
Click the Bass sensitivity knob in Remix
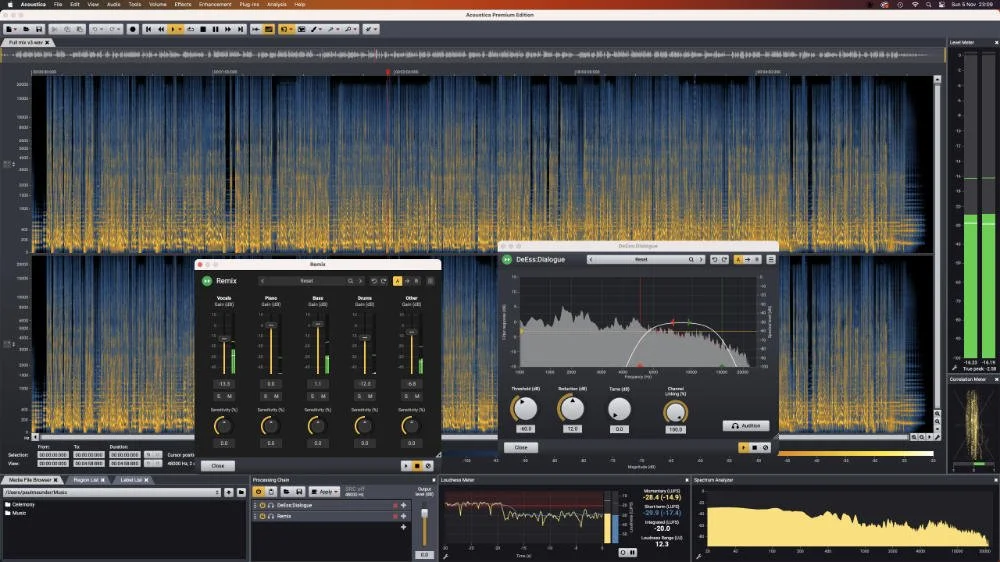pyautogui.click(x=316, y=425)
